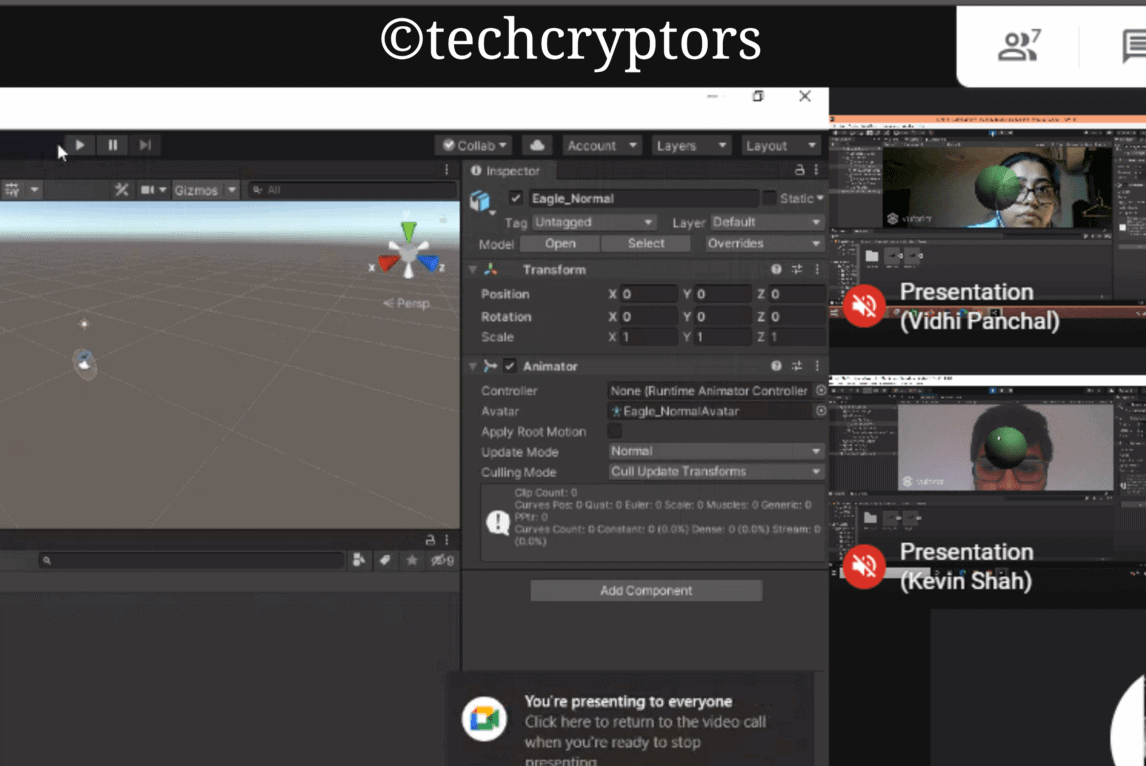Image resolution: width=1146 pixels, height=766 pixels.
Task: Open the Default layer dropdown
Action: (767, 221)
